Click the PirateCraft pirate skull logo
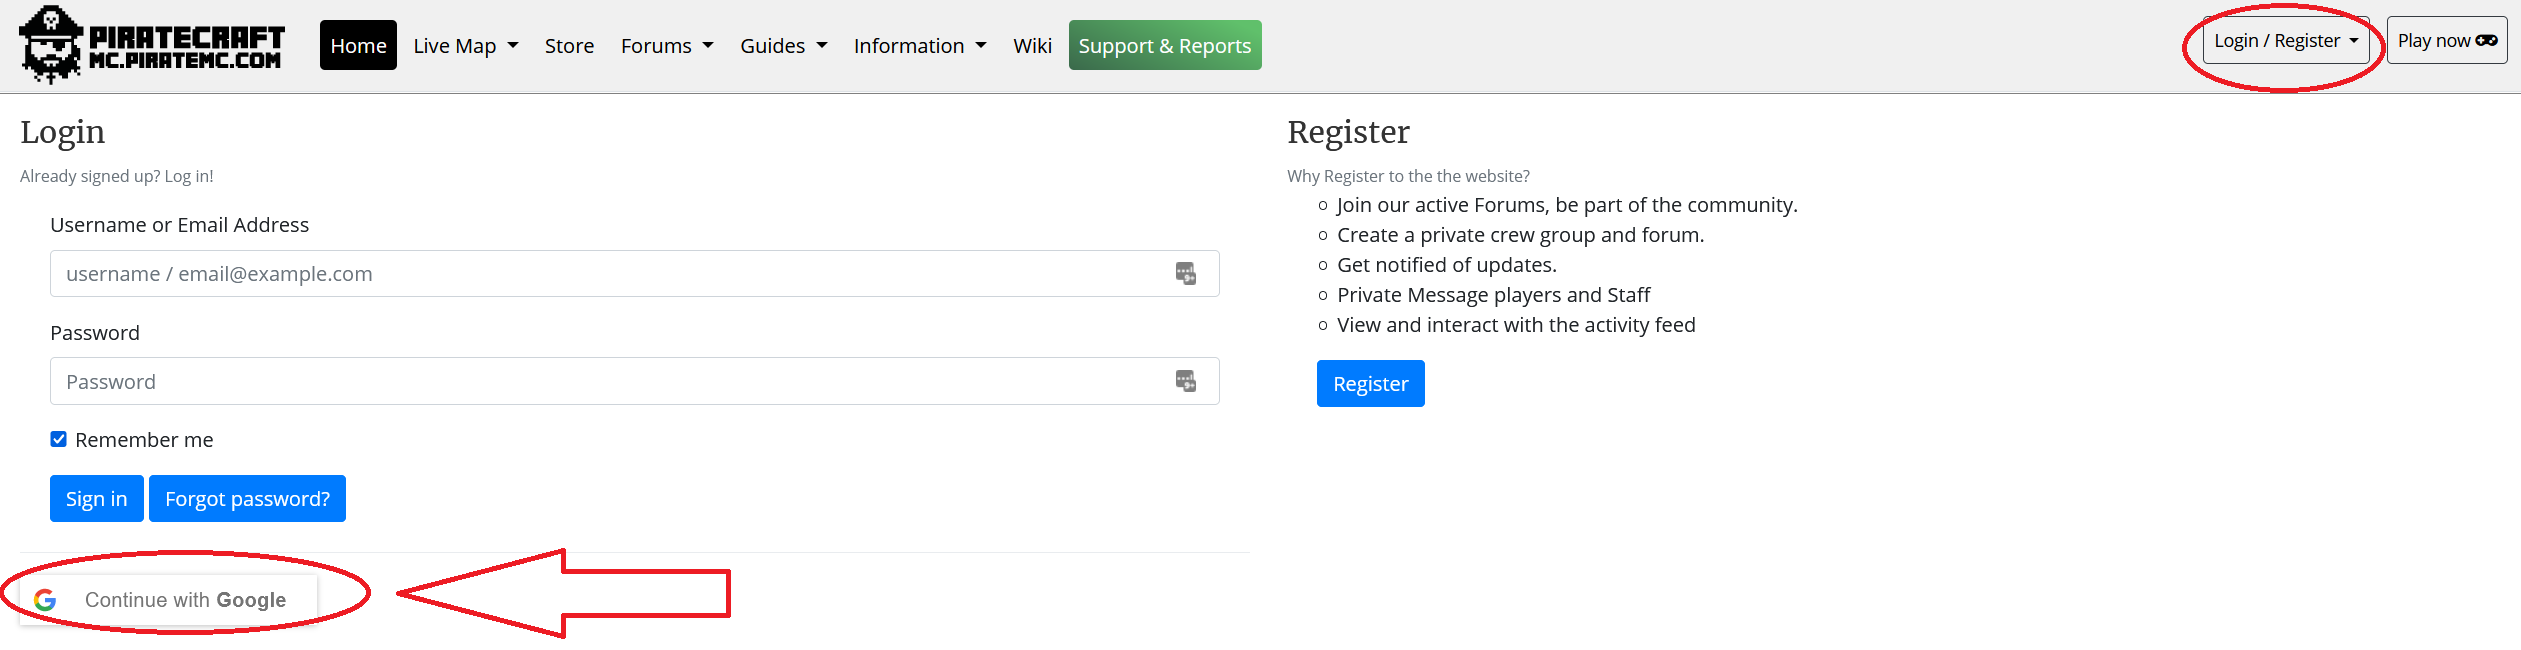2521x650 pixels. 52,45
